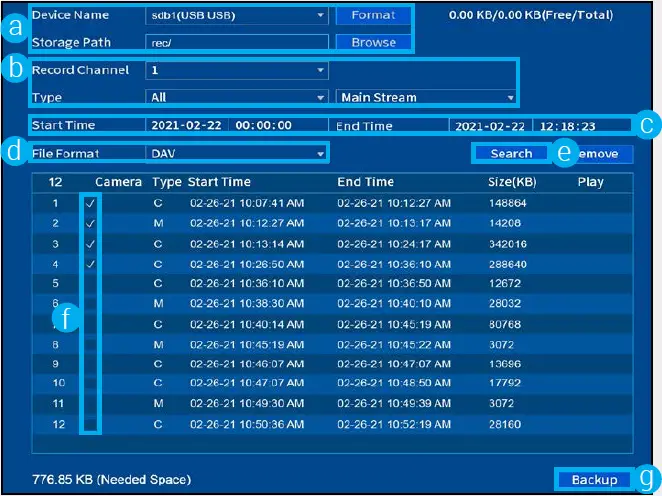Select start time 02-26-21 10:07:41 AM
This screenshot has width=662, height=496.
tap(247, 203)
